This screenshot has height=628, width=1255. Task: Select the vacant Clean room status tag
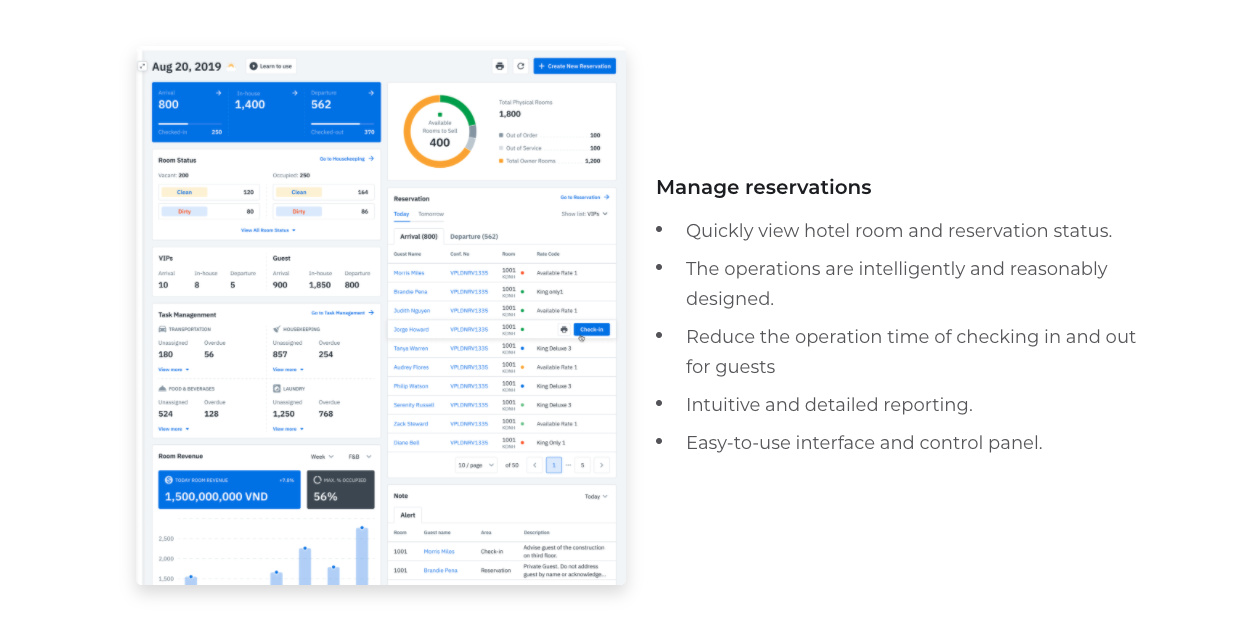coord(185,192)
